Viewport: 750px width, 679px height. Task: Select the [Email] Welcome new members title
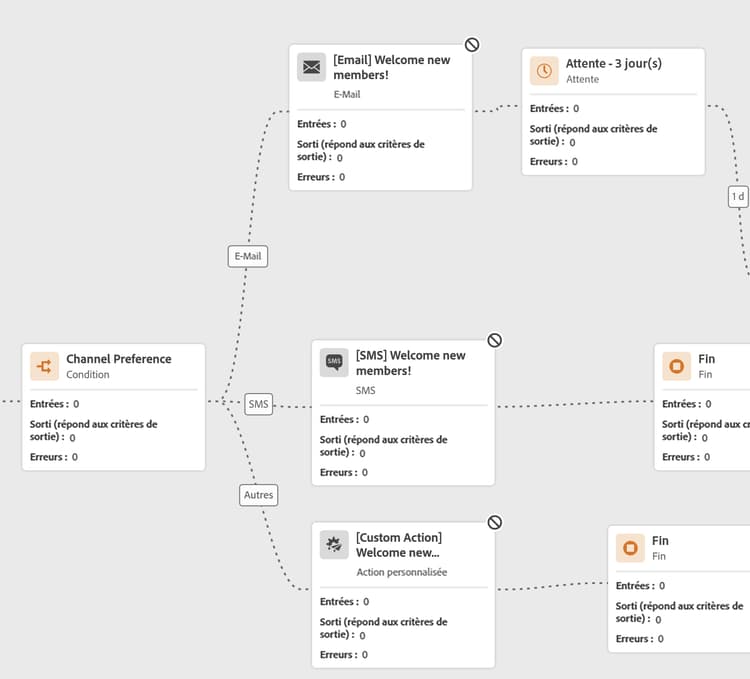(x=391, y=67)
